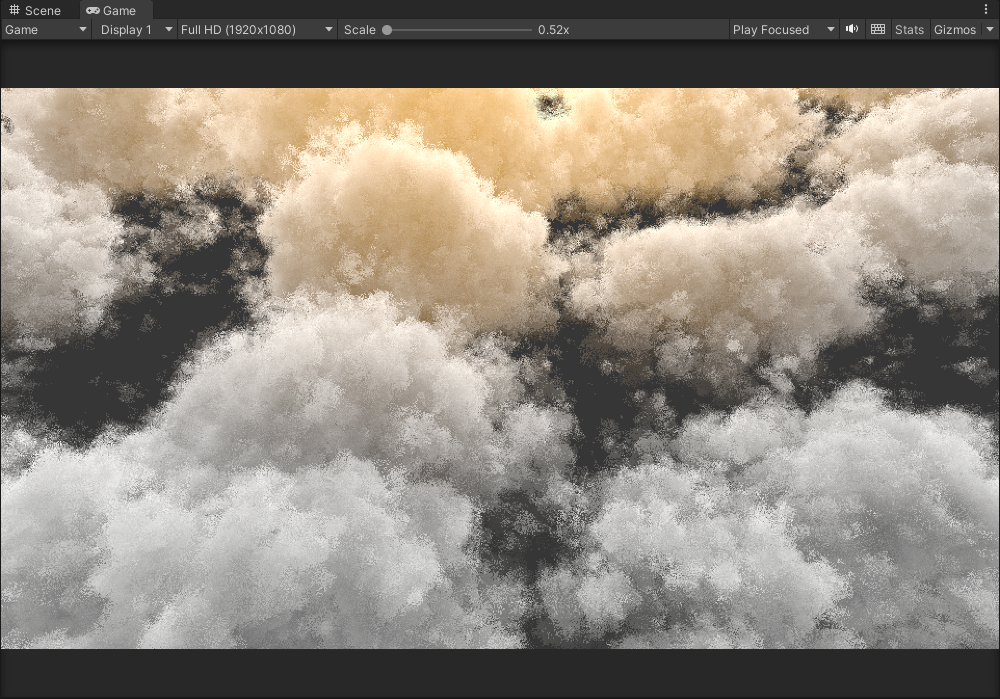The width and height of the screenshot is (1000, 699).
Task: Click the Scale slider handle
Action: click(x=386, y=29)
